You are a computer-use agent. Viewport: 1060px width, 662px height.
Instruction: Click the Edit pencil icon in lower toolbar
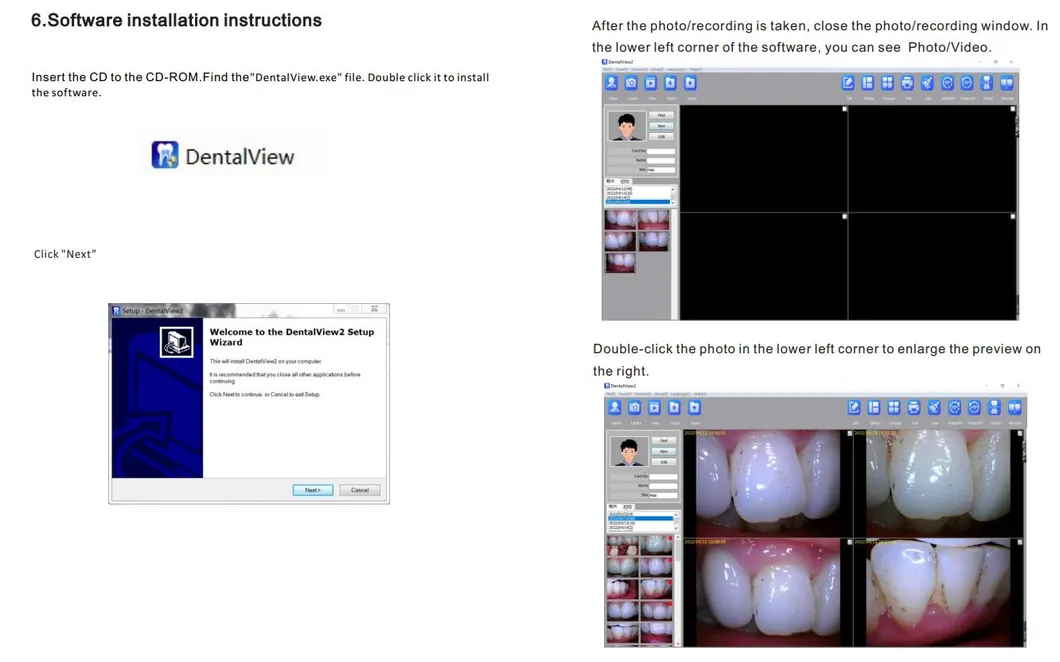pyautogui.click(x=854, y=407)
